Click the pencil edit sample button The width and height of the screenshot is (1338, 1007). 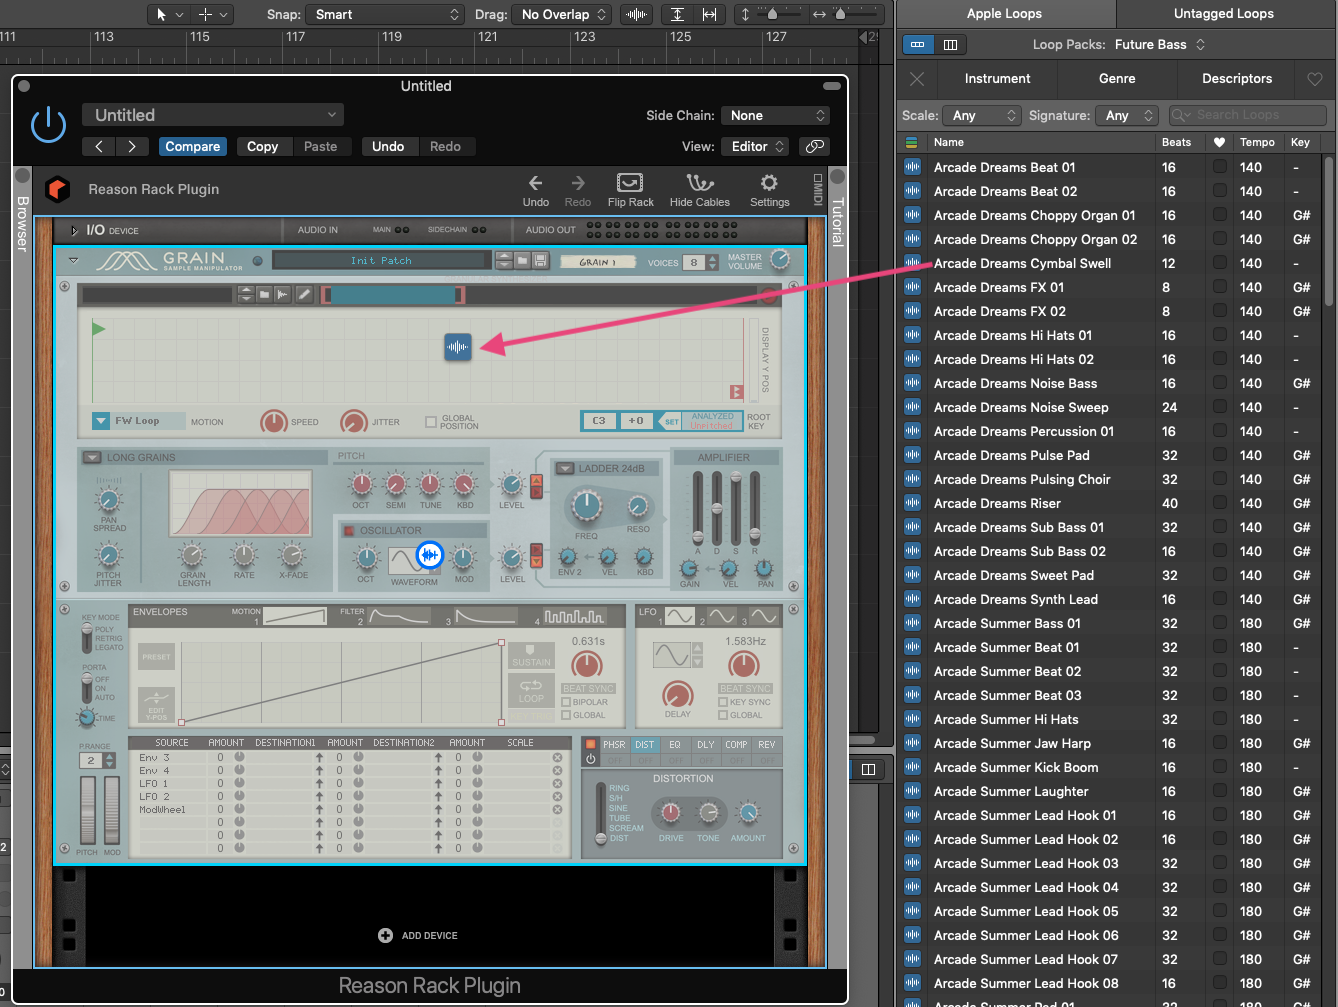pos(303,294)
